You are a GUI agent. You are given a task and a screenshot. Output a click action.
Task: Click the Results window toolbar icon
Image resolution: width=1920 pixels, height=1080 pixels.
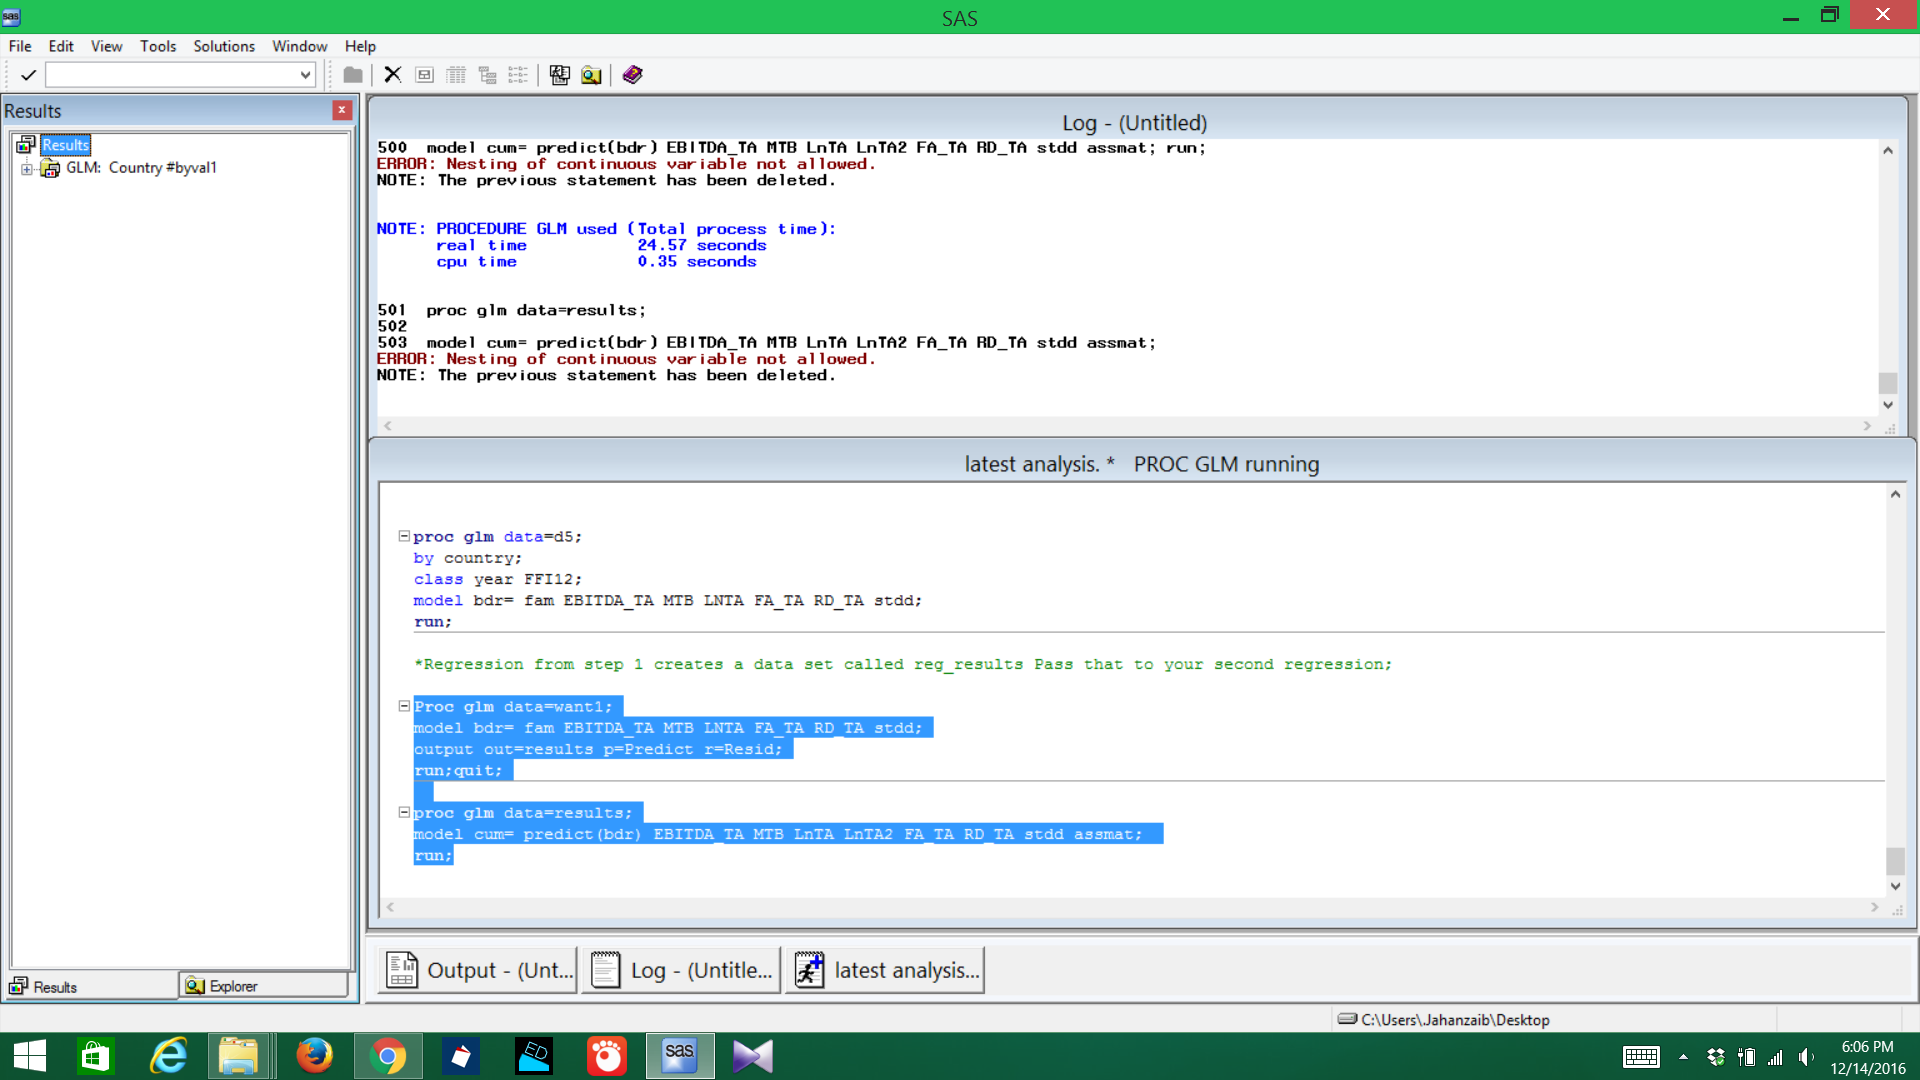pos(560,75)
